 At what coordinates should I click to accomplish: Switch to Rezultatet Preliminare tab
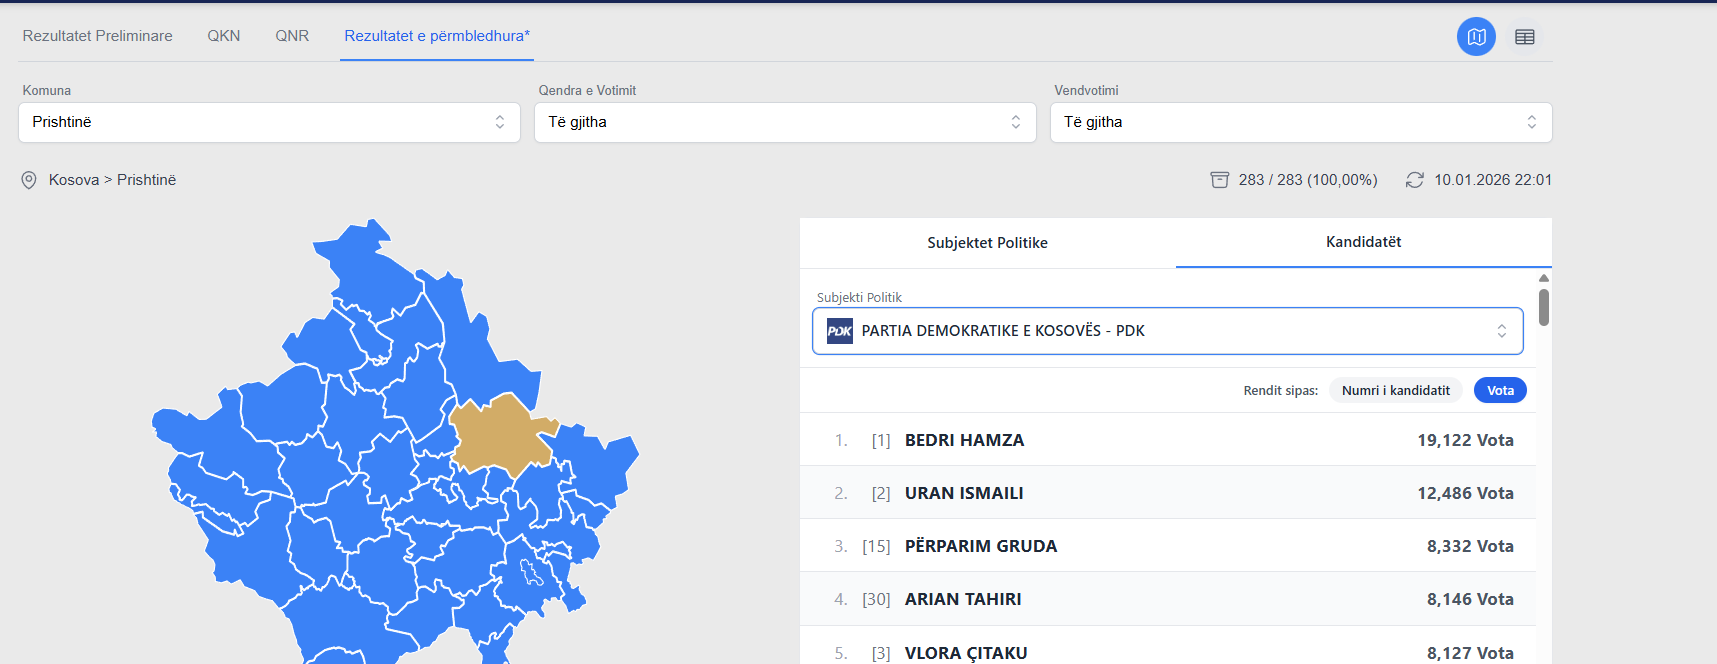click(x=98, y=36)
